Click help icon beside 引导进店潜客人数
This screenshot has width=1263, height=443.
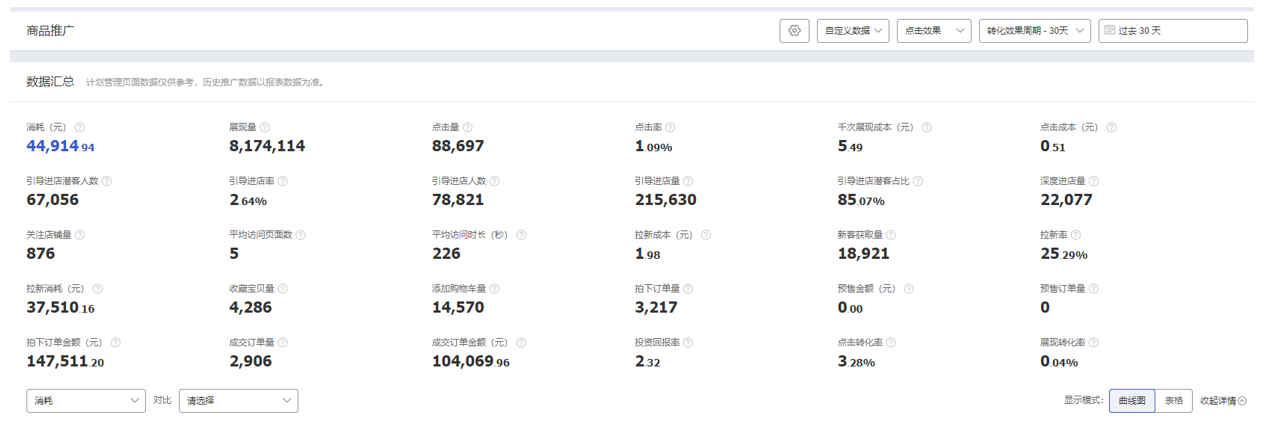pyautogui.click(x=107, y=181)
